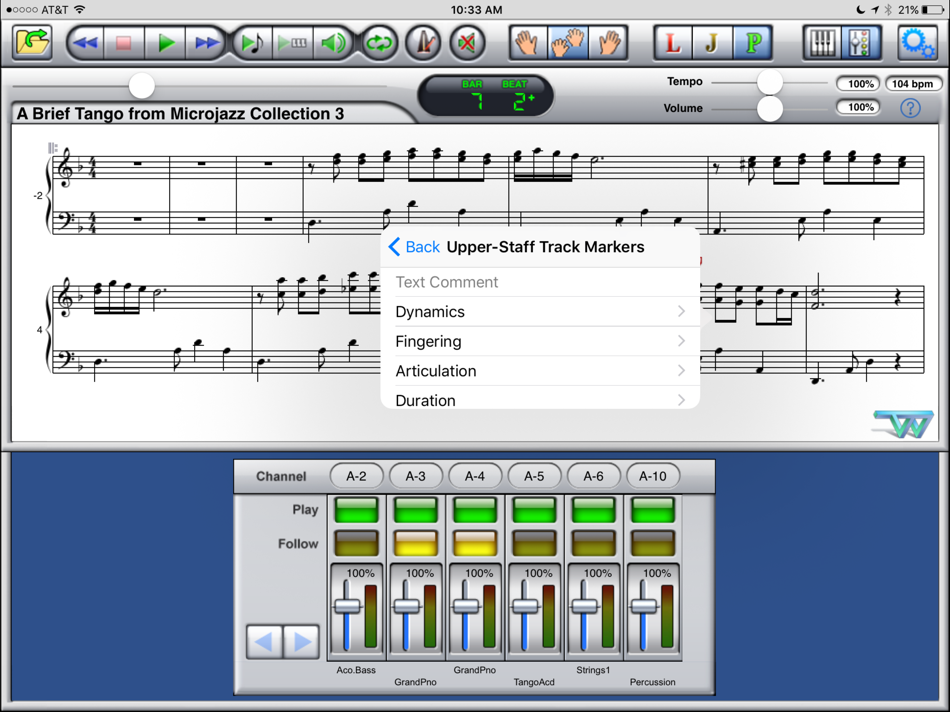Select the play-with-keyboard wait mode icon
This screenshot has height=712, width=950.
tap(293, 43)
